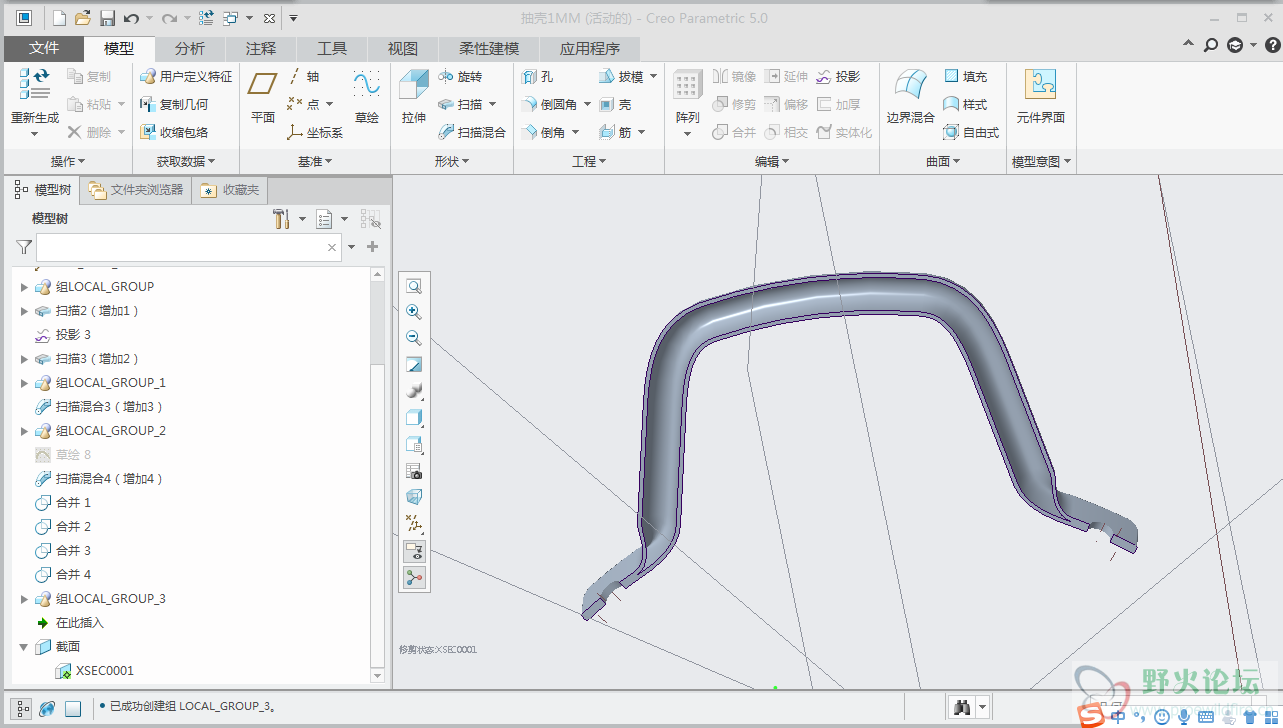The height and width of the screenshot is (728, 1283).
Task: Open the 基准 group dropdown
Action: click(315, 161)
